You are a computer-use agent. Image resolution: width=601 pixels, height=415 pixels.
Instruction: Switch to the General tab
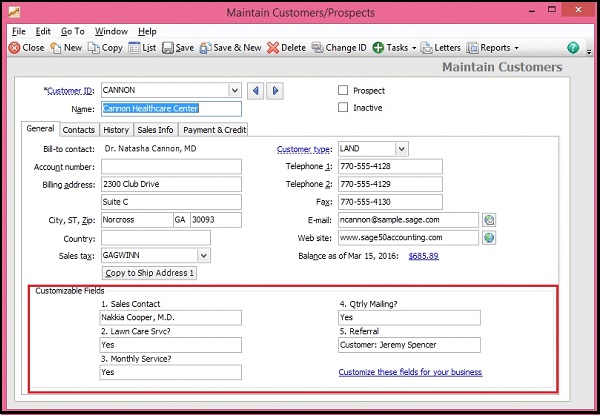[40, 129]
